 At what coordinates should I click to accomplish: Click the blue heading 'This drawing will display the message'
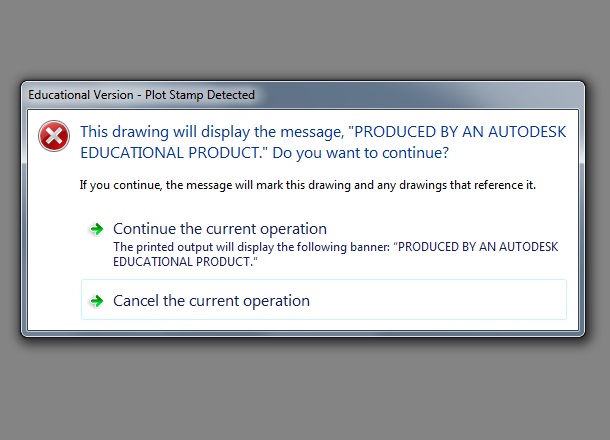point(212,132)
